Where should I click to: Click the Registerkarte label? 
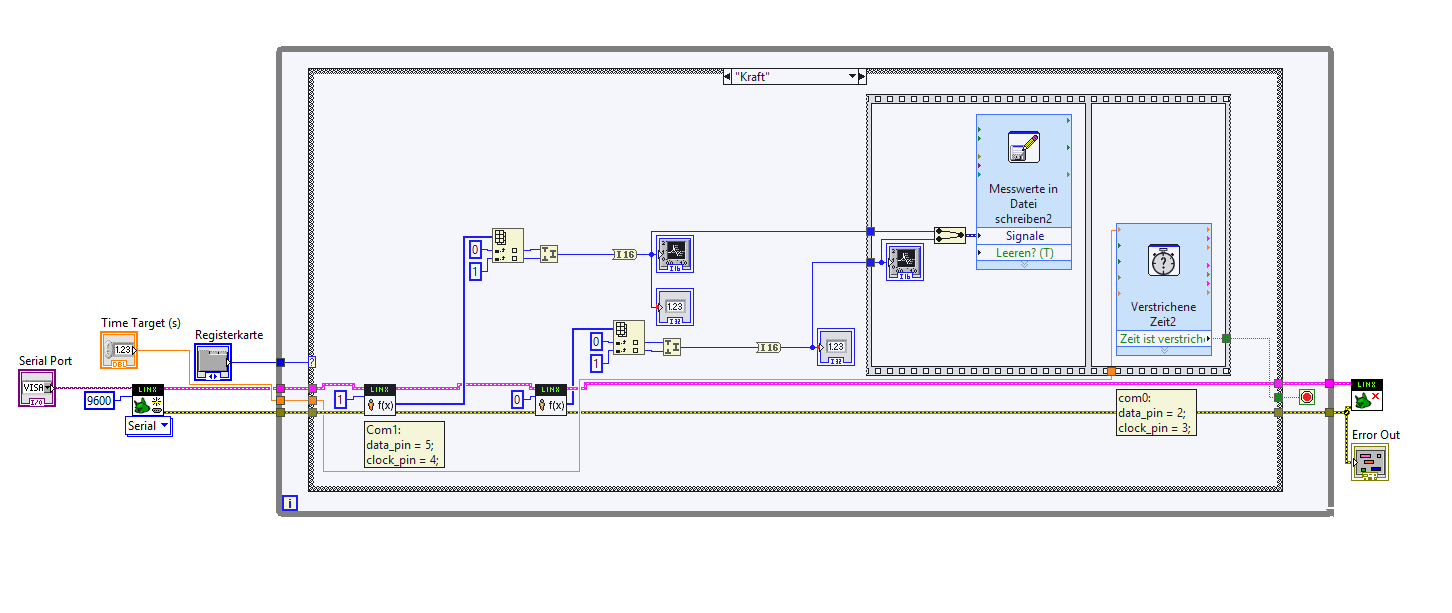(x=229, y=335)
